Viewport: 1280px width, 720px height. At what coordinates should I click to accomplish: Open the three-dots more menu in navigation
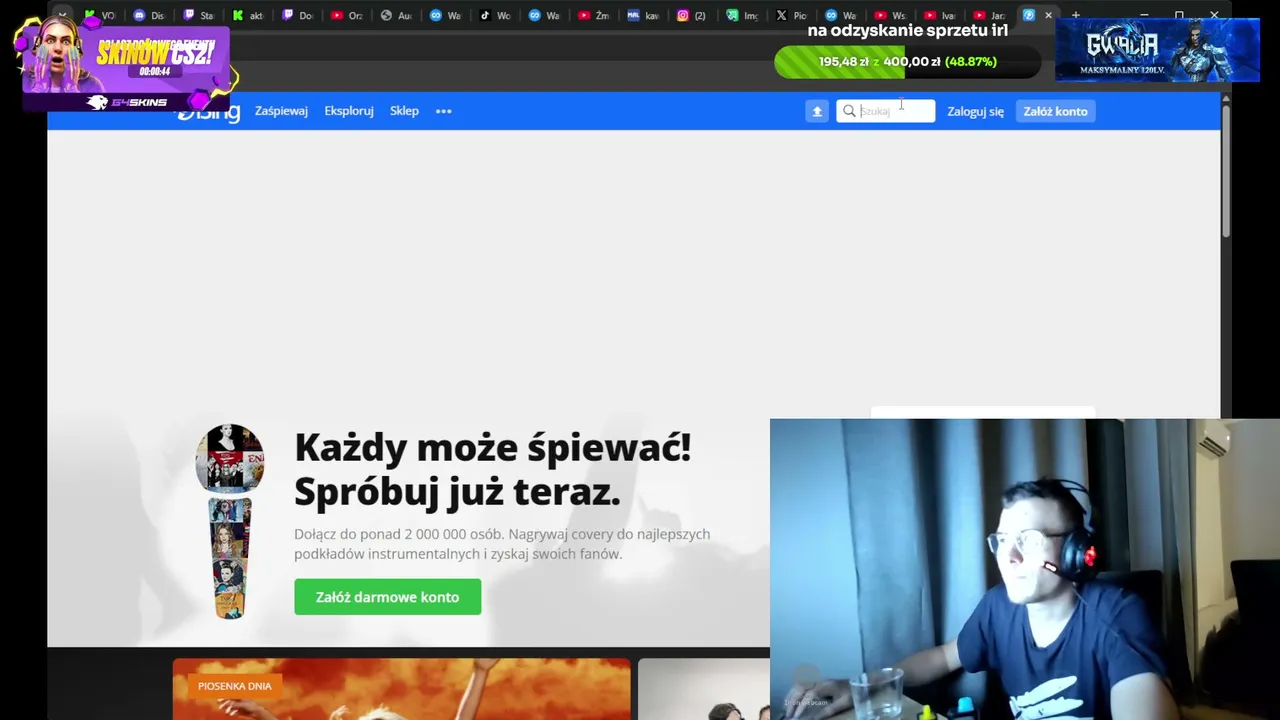tap(444, 111)
